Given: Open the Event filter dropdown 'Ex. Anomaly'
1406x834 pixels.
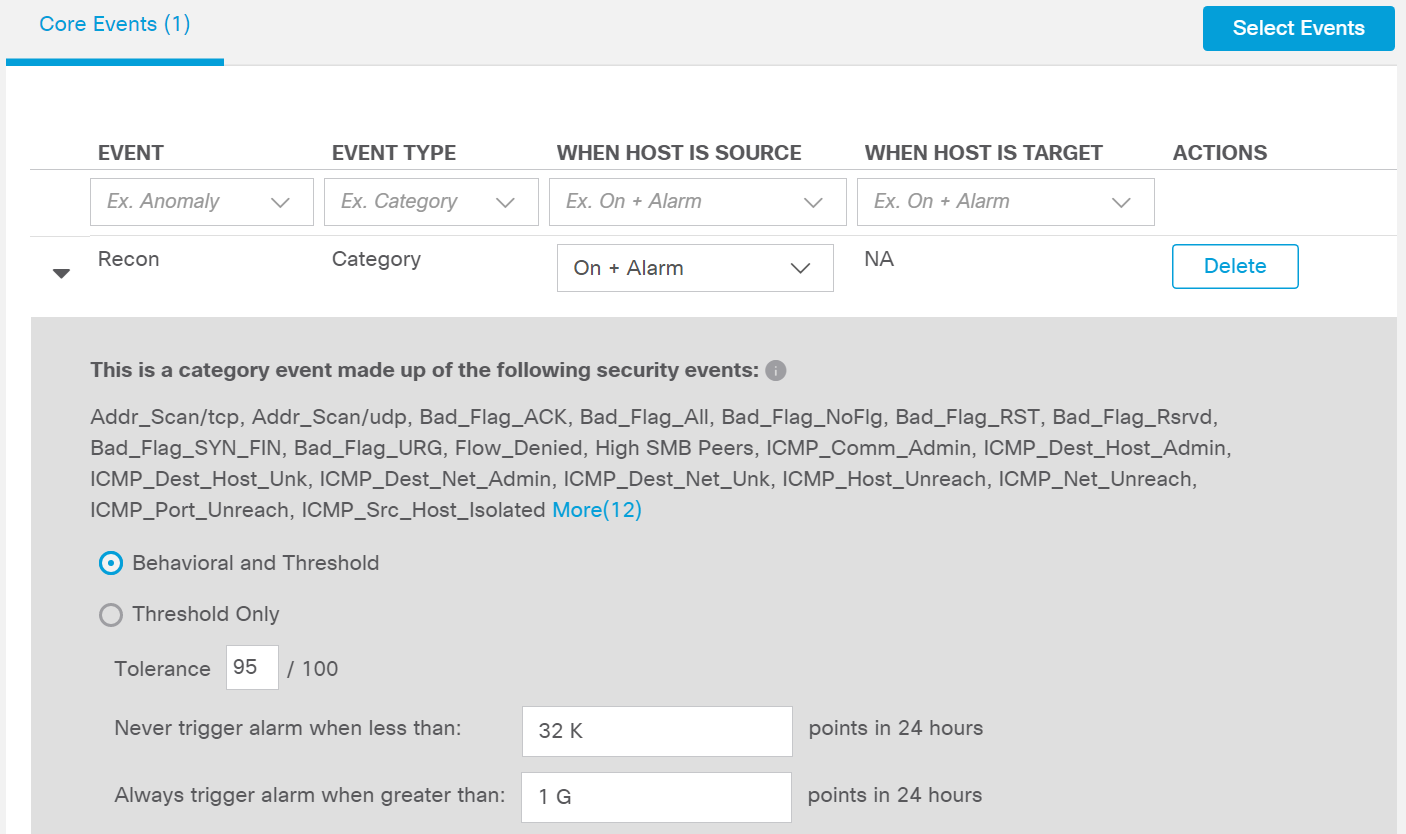Looking at the screenshot, I should tap(202, 202).
